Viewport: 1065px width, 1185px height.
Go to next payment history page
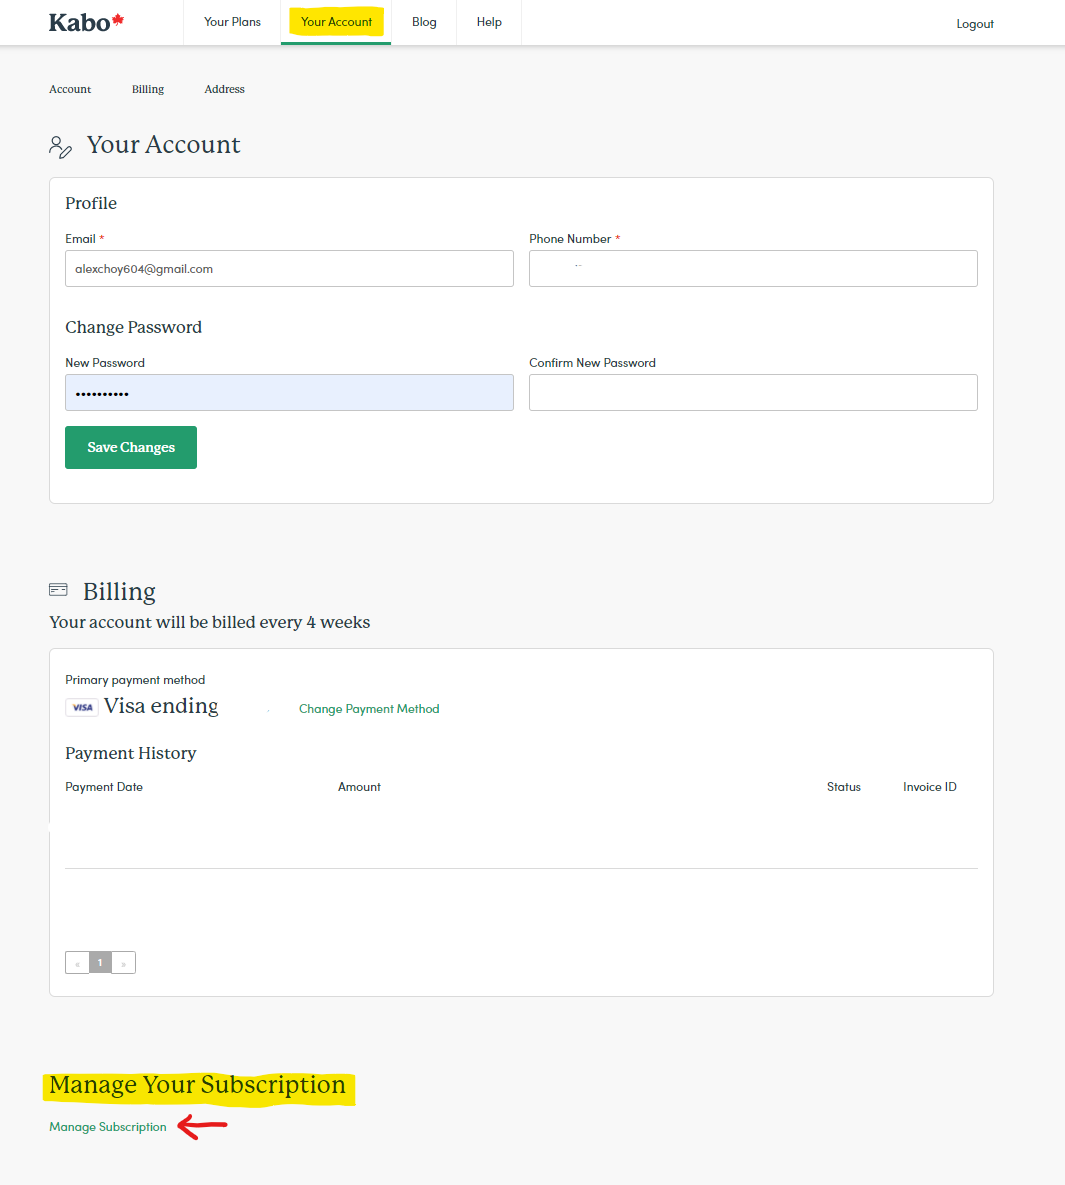124,963
